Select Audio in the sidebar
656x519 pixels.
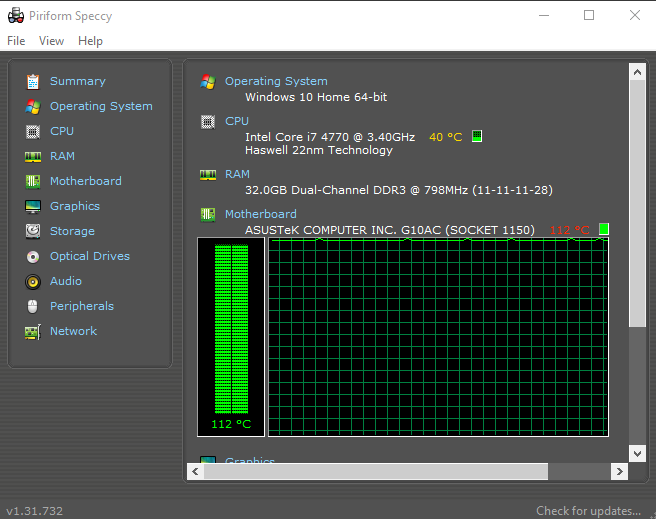66,281
